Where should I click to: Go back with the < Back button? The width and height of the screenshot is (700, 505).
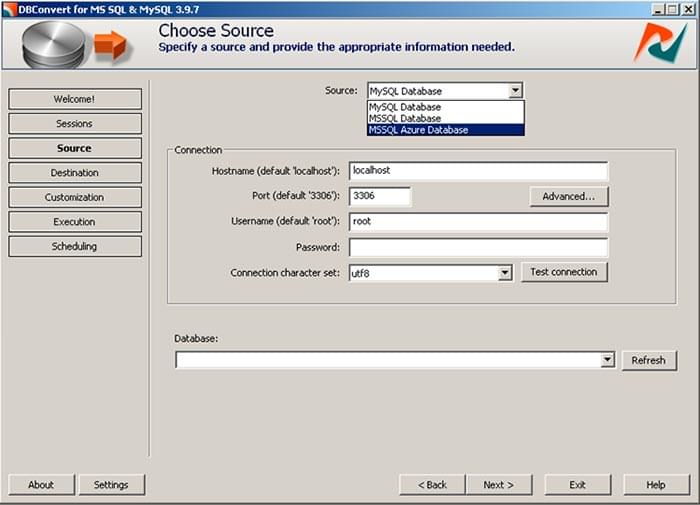pos(432,485)
